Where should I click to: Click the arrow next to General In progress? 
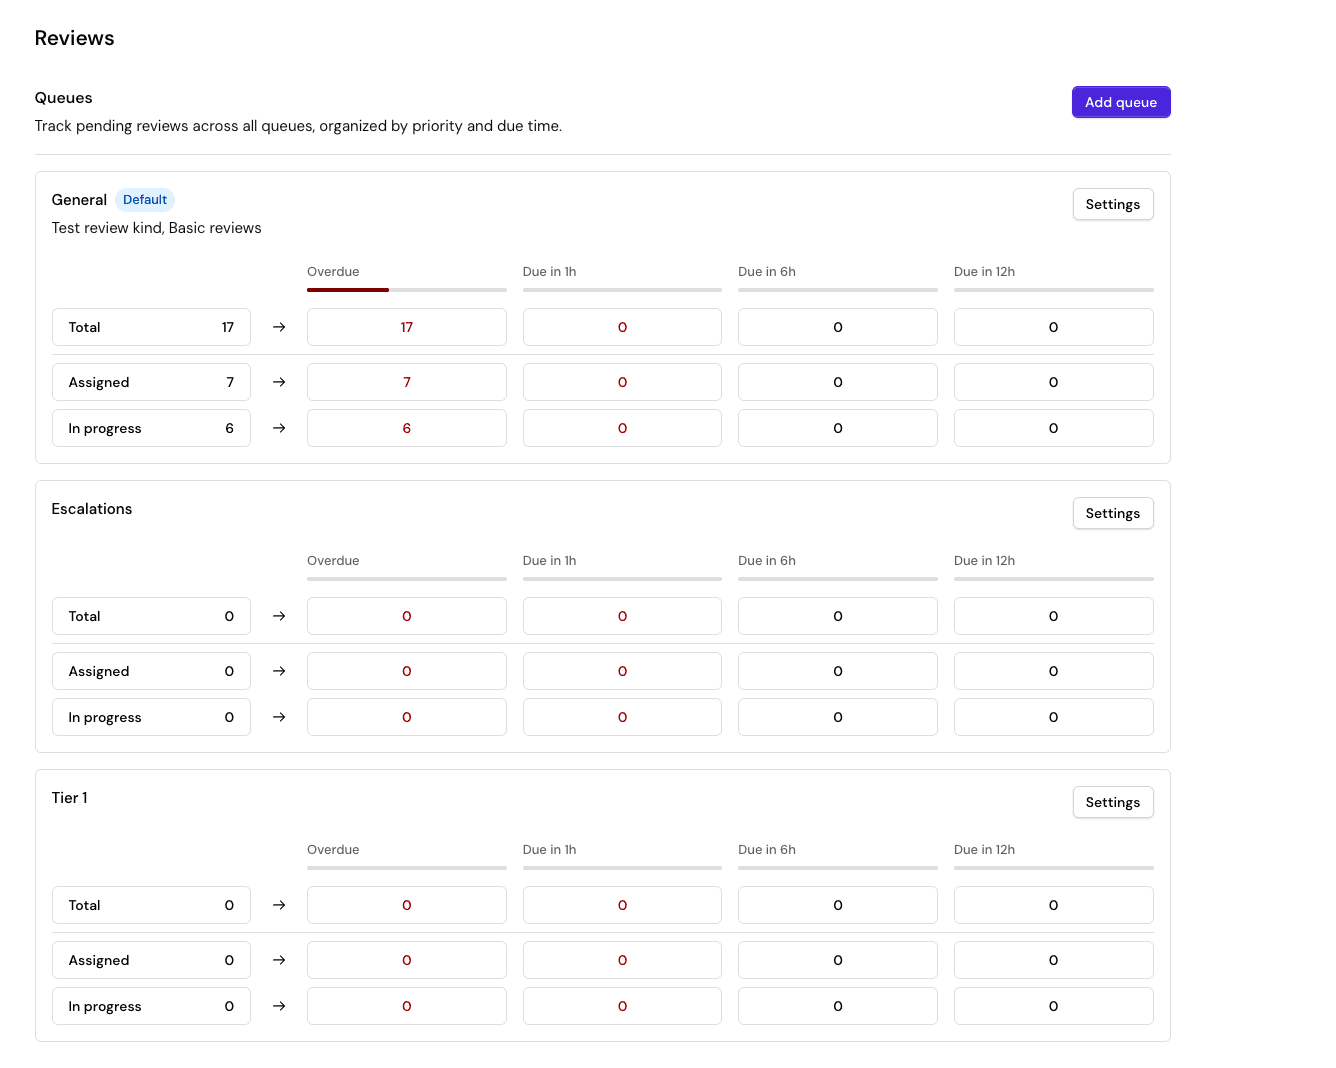click(279, 428)
